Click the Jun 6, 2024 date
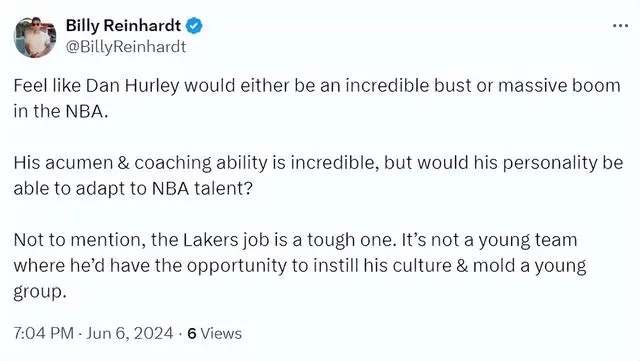Image resolution: width=640 pixels, height=361 pixels. [x=130, y=334]
